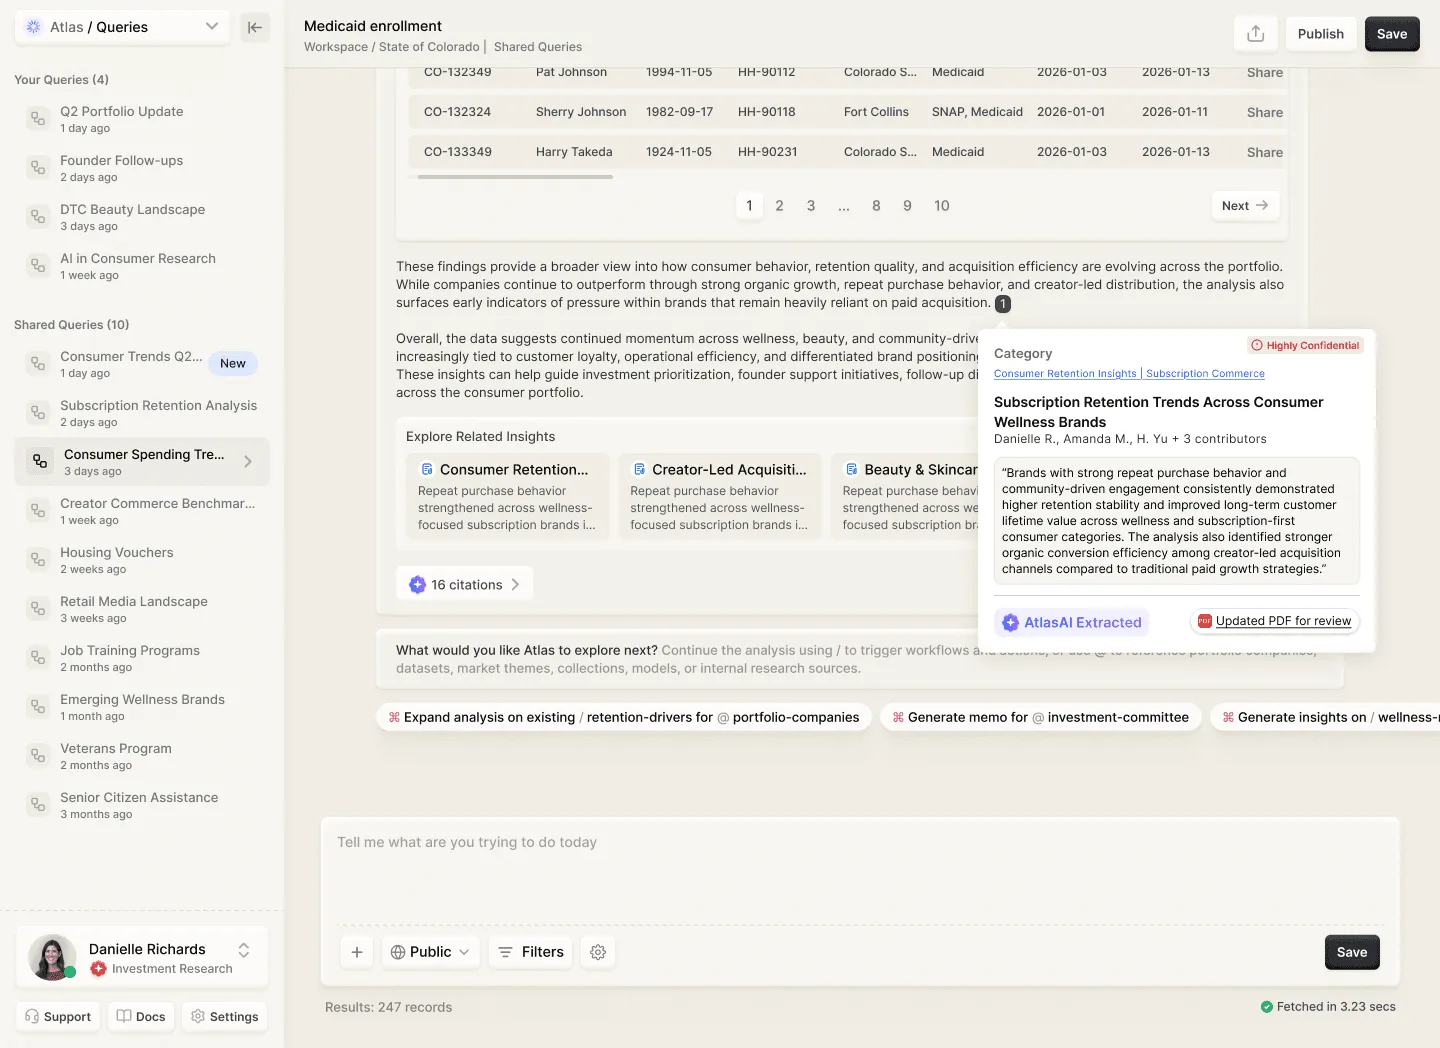Select results page 10
Viewport: 1440px width, 1048px height.
[x=942, y=205]
